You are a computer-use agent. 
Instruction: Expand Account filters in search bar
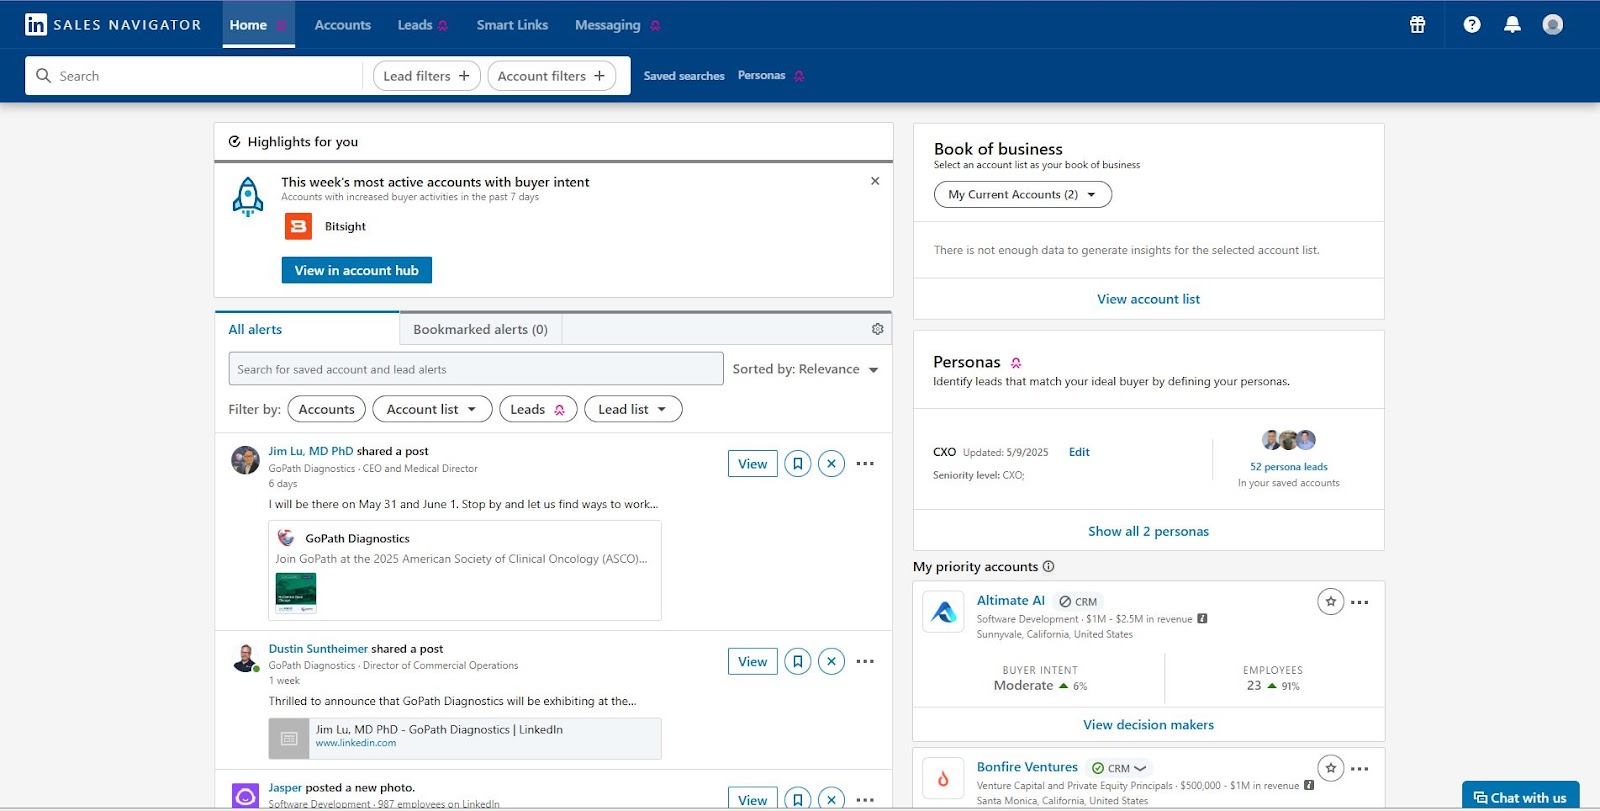551,76
